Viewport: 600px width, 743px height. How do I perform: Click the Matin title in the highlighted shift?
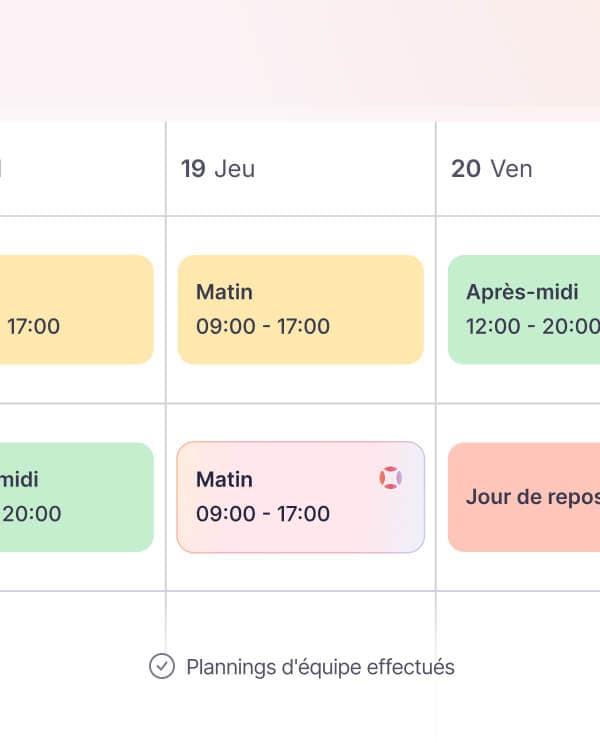click(224, 479)
